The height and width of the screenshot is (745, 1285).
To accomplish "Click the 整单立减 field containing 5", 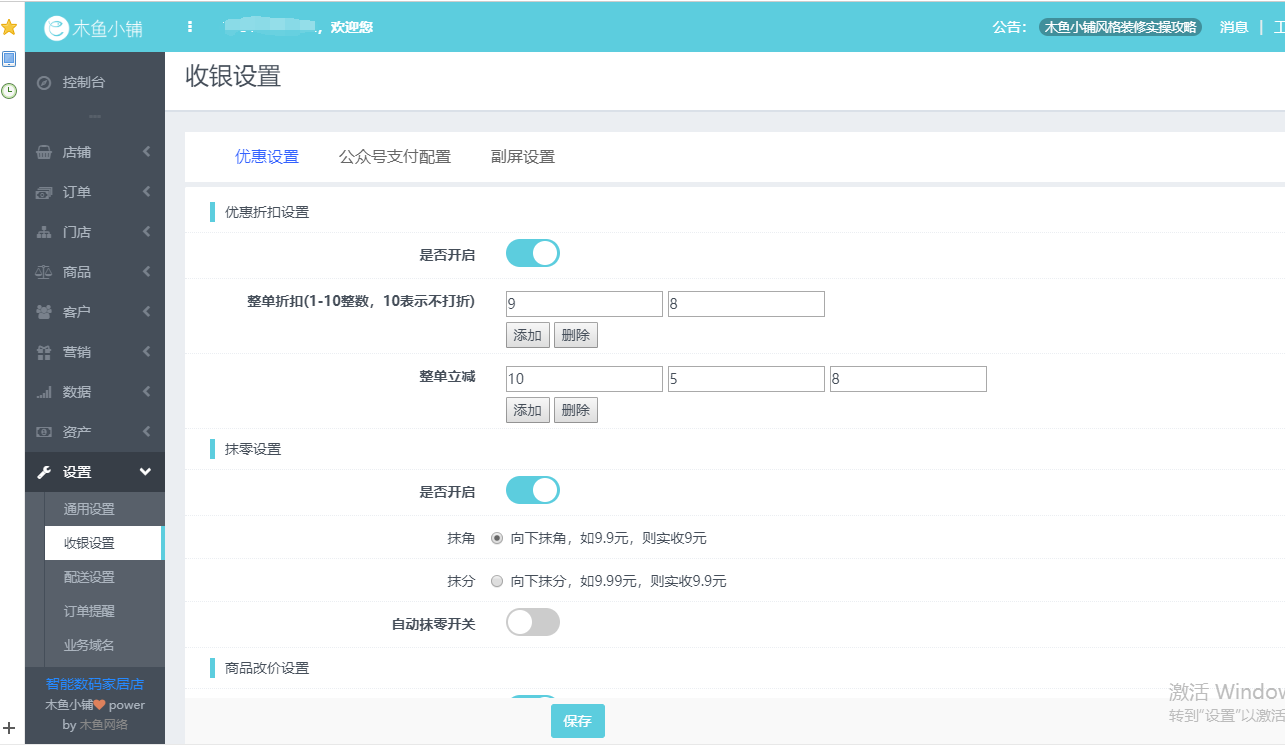I will click(x=746, y=379).
